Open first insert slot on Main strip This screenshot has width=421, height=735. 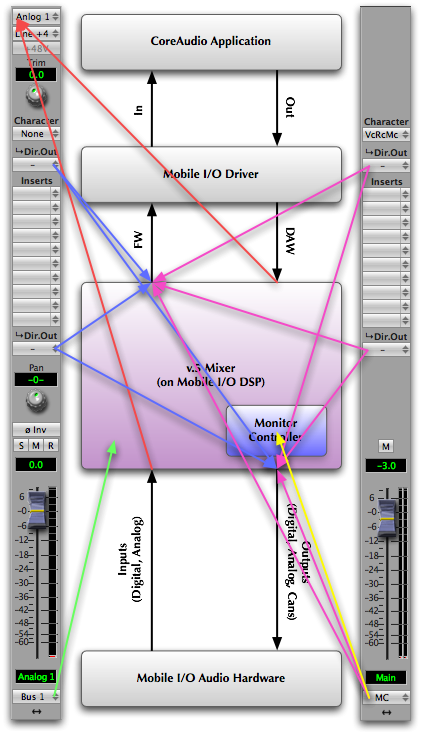click(x=386, y=194)
